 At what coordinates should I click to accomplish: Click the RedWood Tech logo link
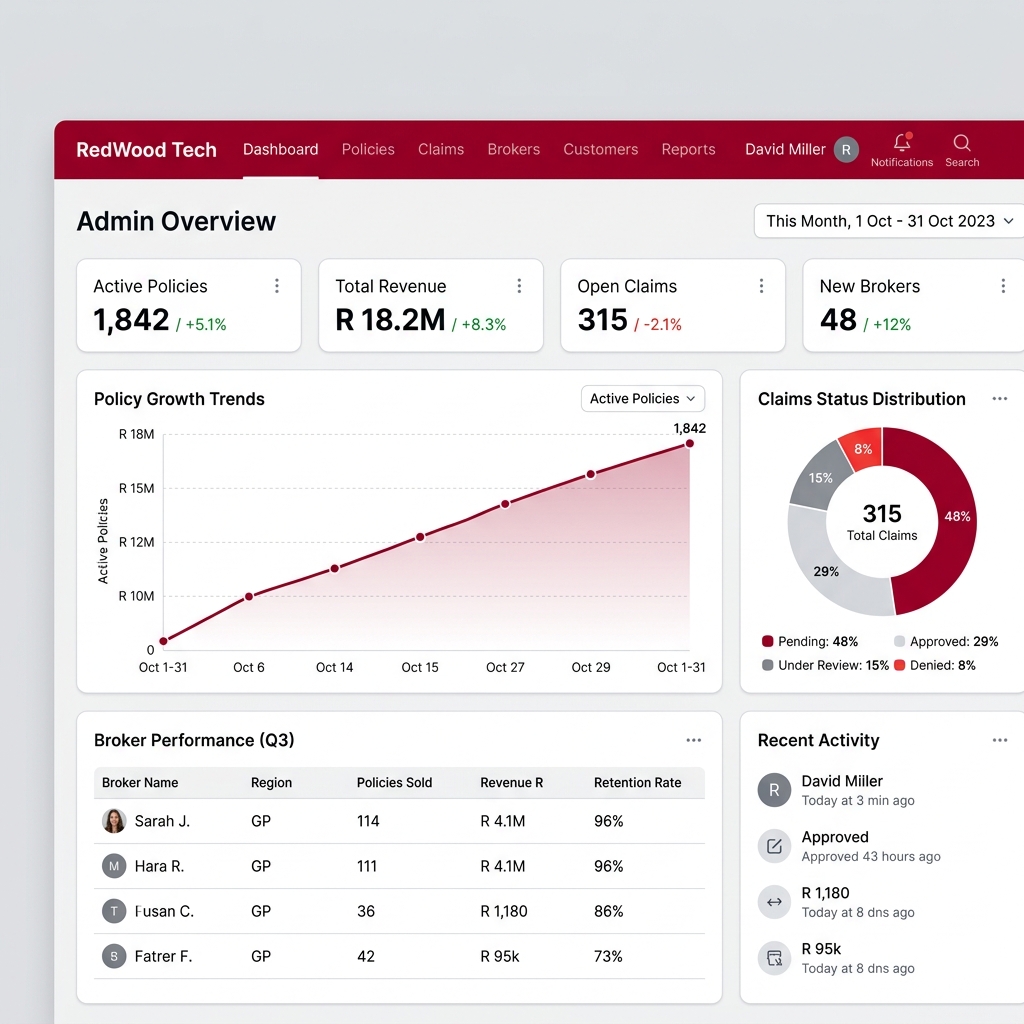[x=146, y=150]
